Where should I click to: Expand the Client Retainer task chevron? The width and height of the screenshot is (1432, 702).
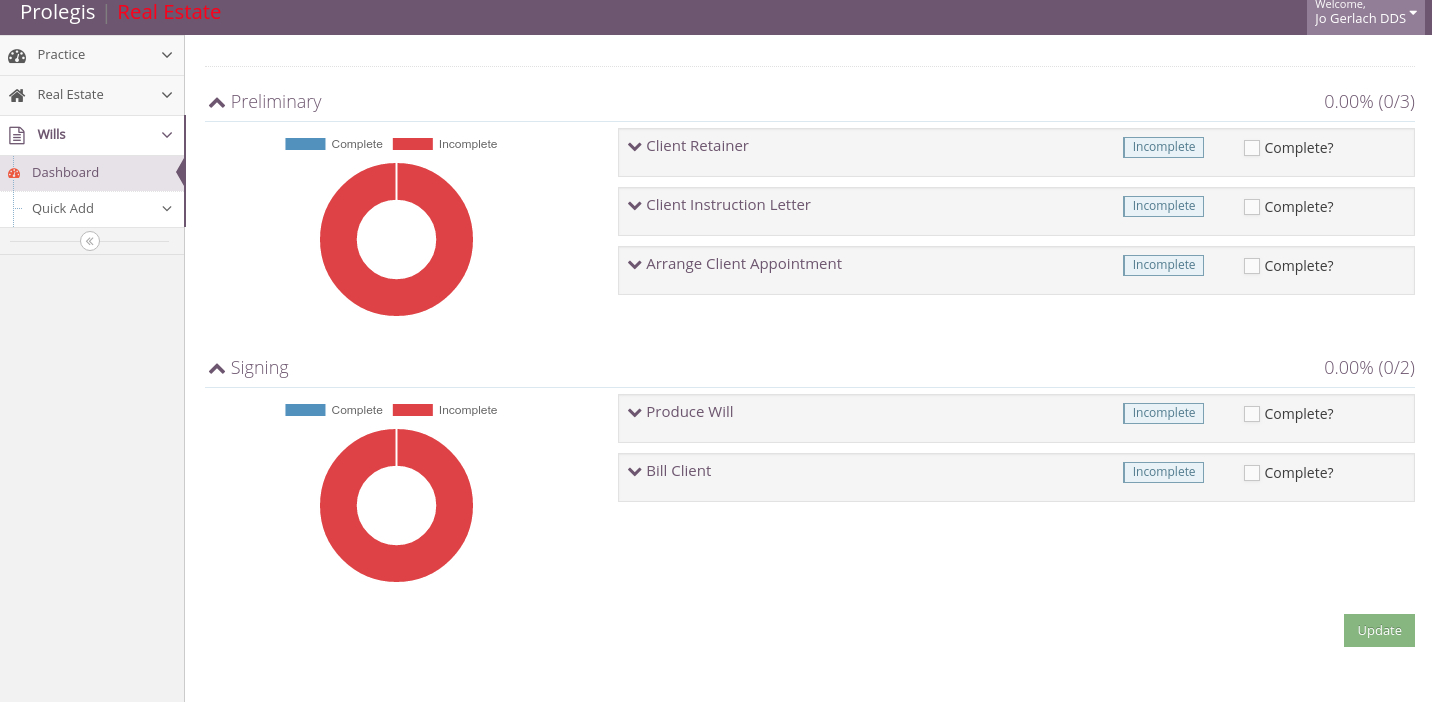(634, 146)
